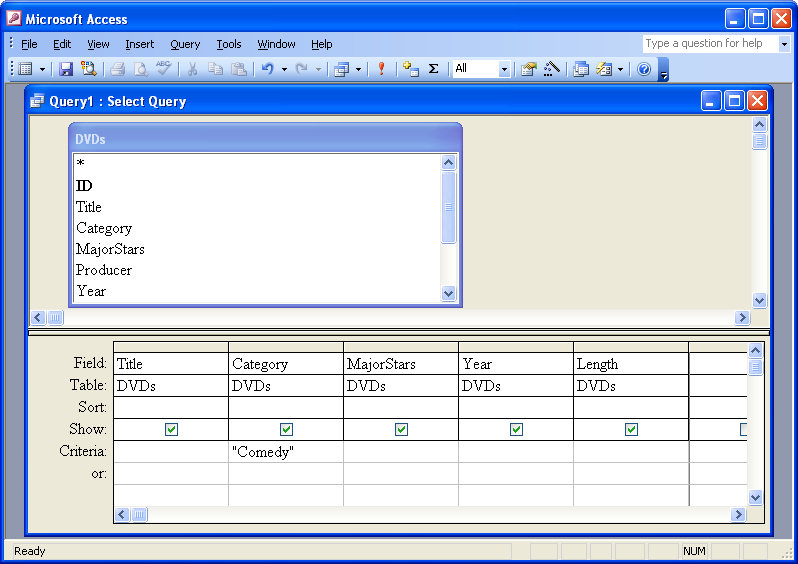The width and height of the screenshot is (798, 564).
Task: Run the query with the exclamation icon
Action: tap(381, 69)
